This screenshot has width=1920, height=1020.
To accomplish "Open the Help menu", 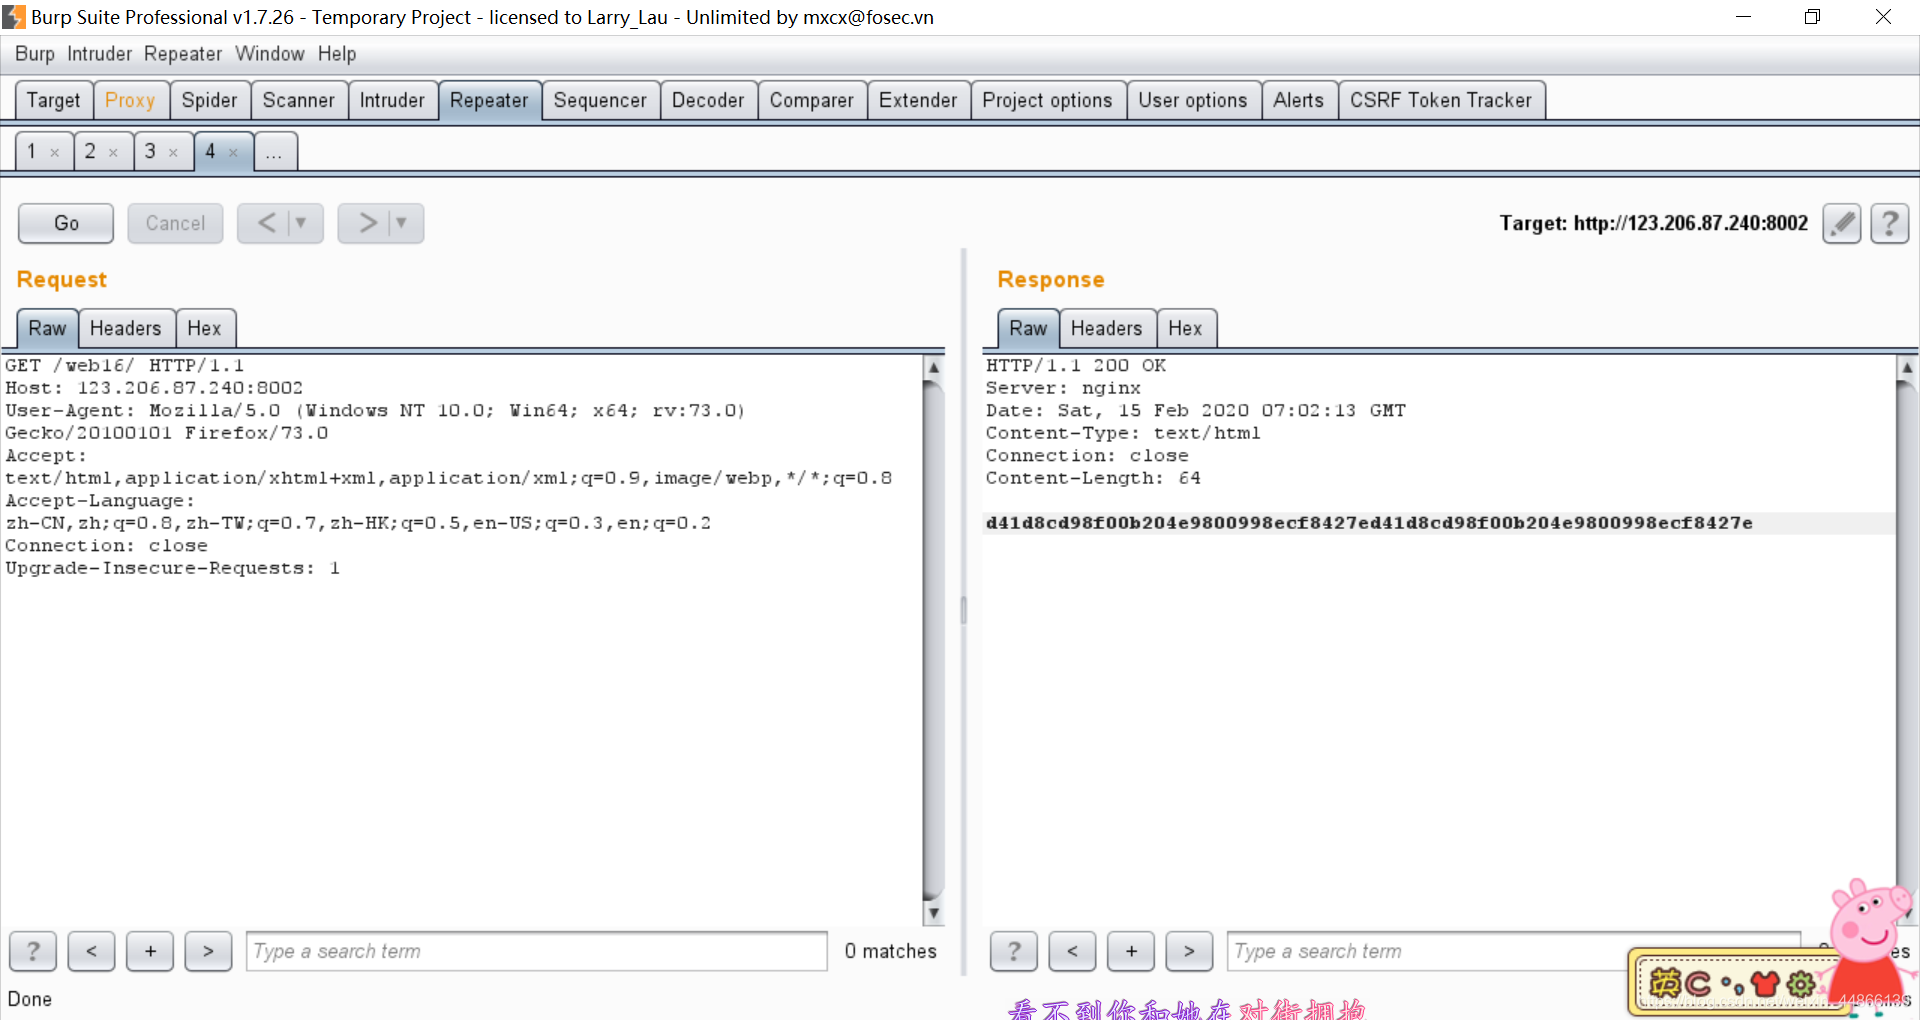I will pyautogui.click(x=337, y=54).
